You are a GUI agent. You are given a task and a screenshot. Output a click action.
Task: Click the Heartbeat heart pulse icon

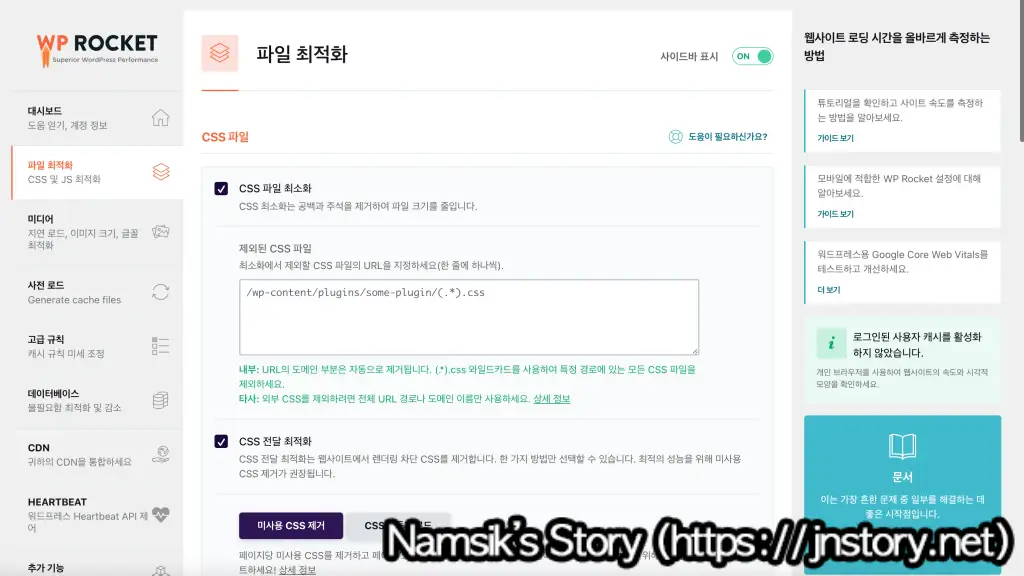click(x=161, y=514)
